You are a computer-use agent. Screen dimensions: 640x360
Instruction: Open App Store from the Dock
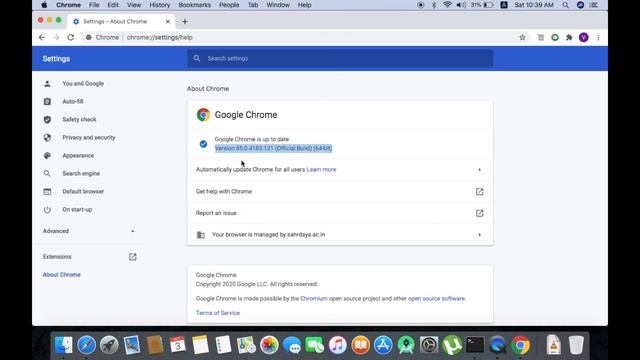(x=383, y=345)
